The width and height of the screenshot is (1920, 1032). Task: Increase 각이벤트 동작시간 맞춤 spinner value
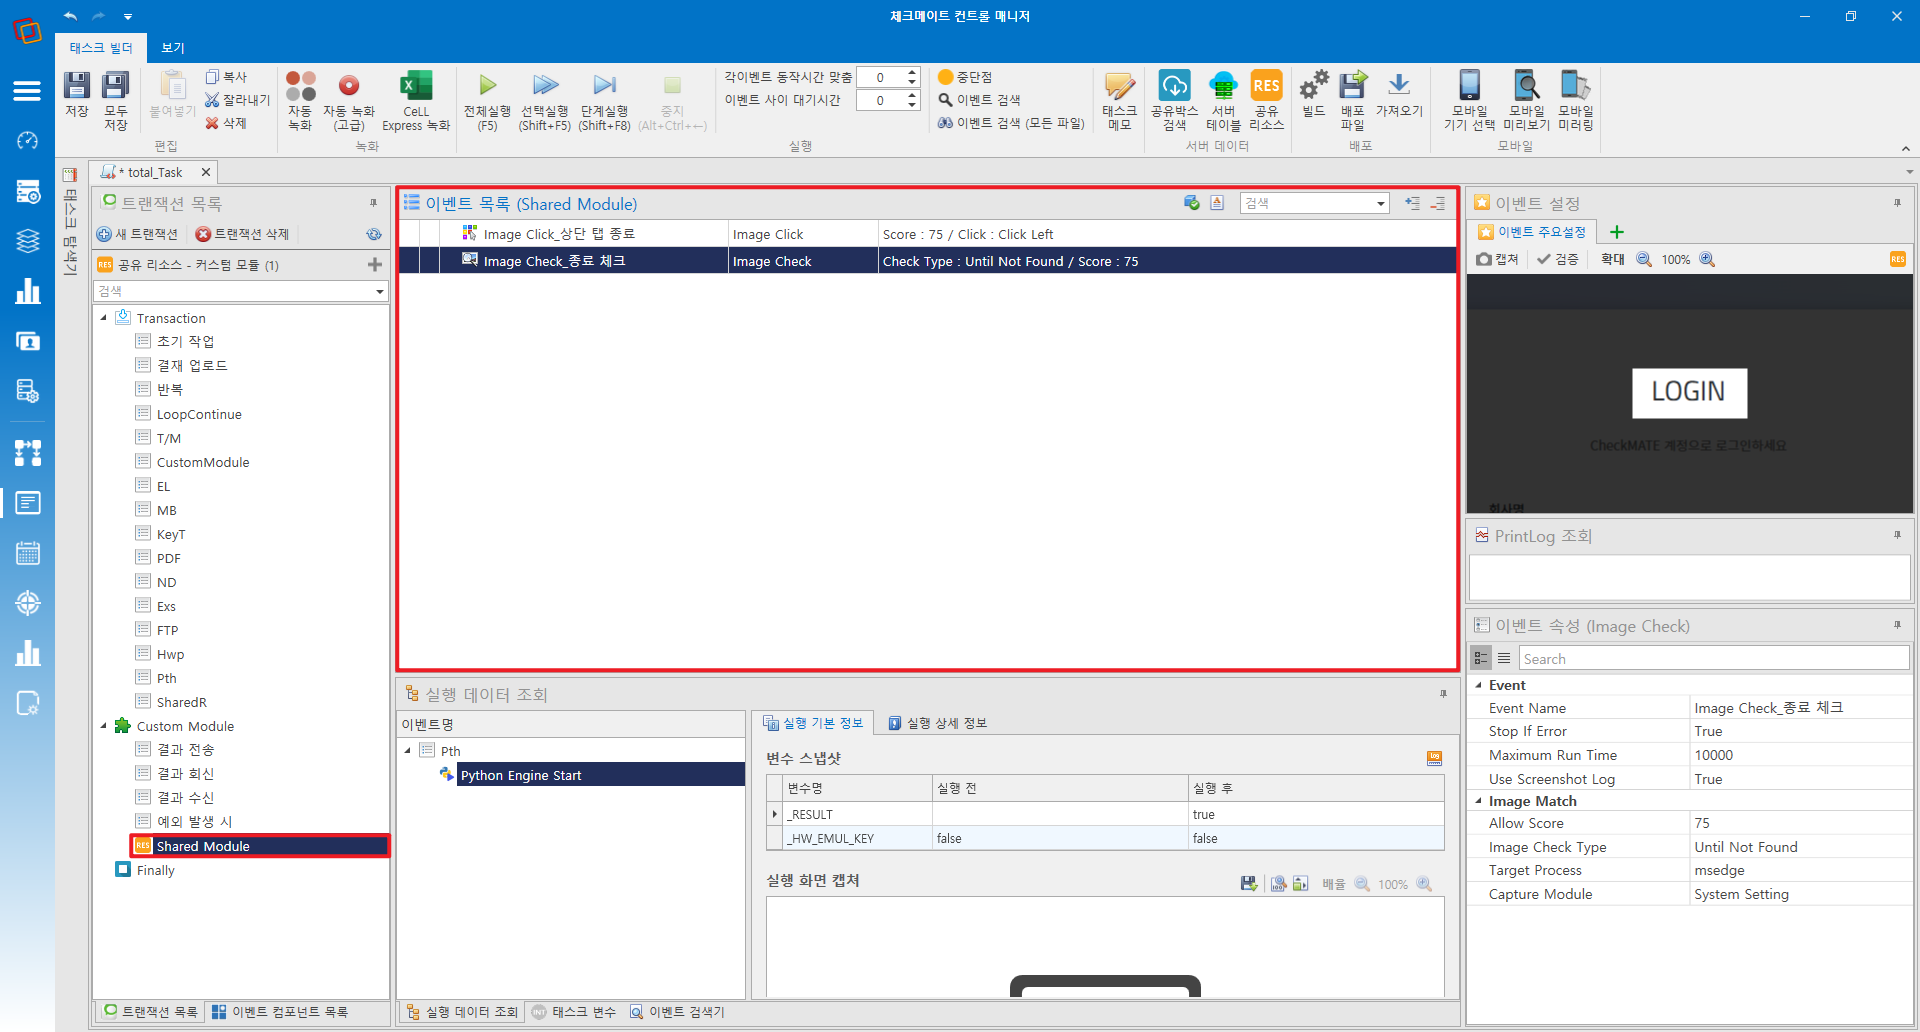pos(912,72)
